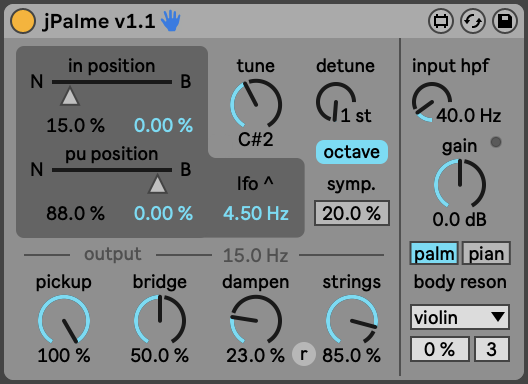Open the violin body reson dropdown
Screen dimensions: 528x384
tap(460, 317)
